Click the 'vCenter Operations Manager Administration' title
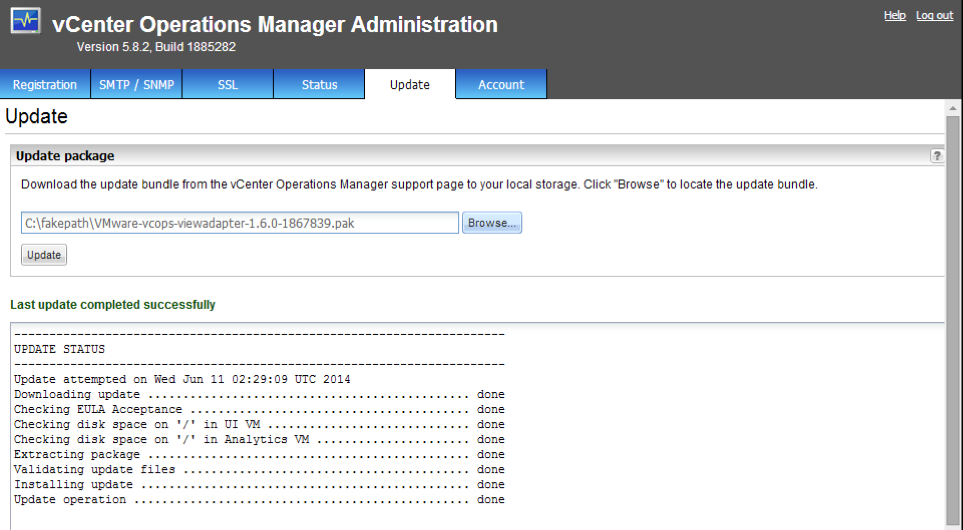This screenshot has width=963, height=530. click(275, 24)
